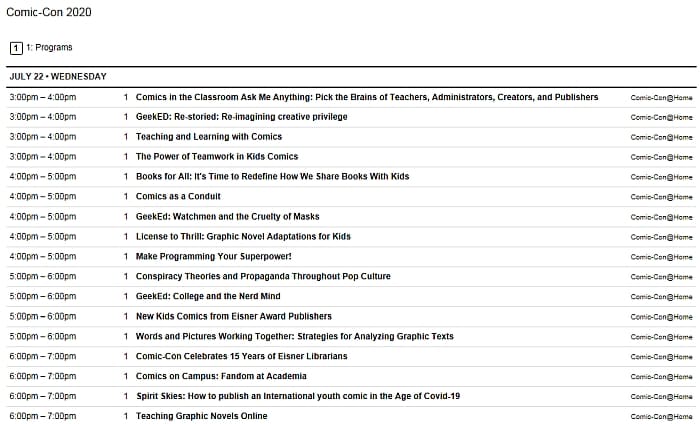Open Conspiracy Theories and Propaganda panel

point(263,276)
